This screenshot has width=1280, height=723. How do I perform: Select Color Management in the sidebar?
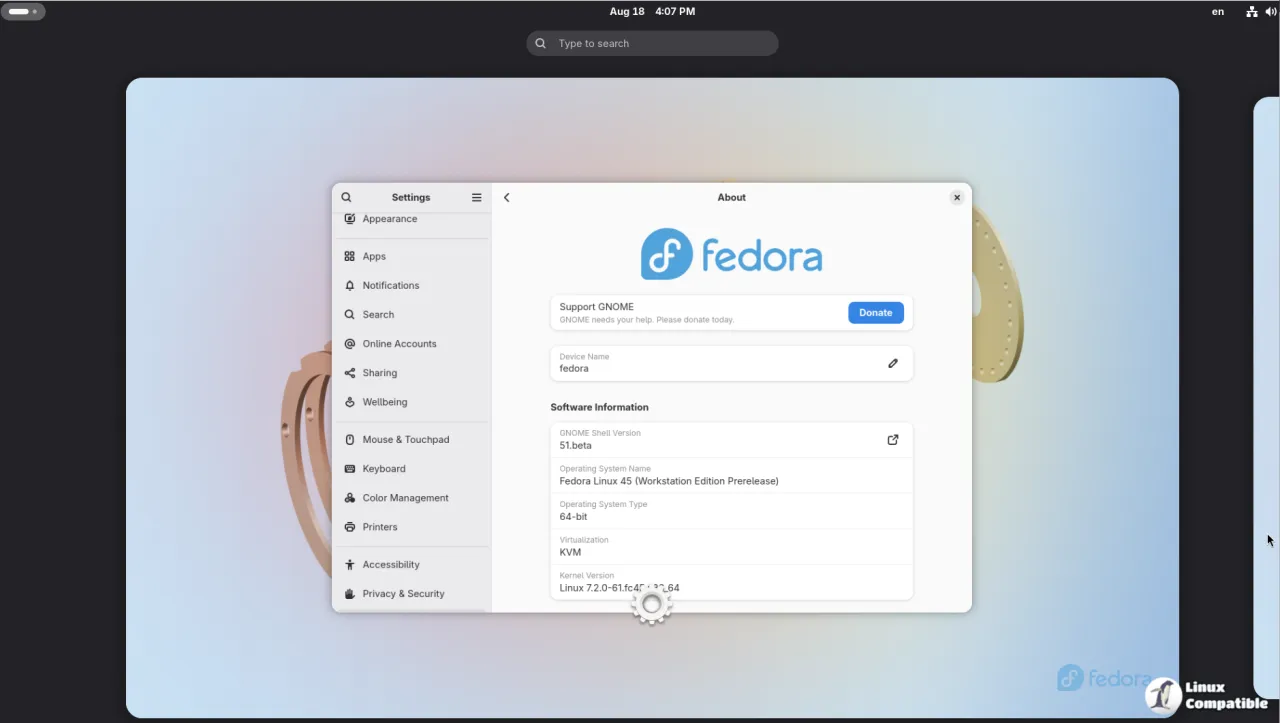pos(411,498)
